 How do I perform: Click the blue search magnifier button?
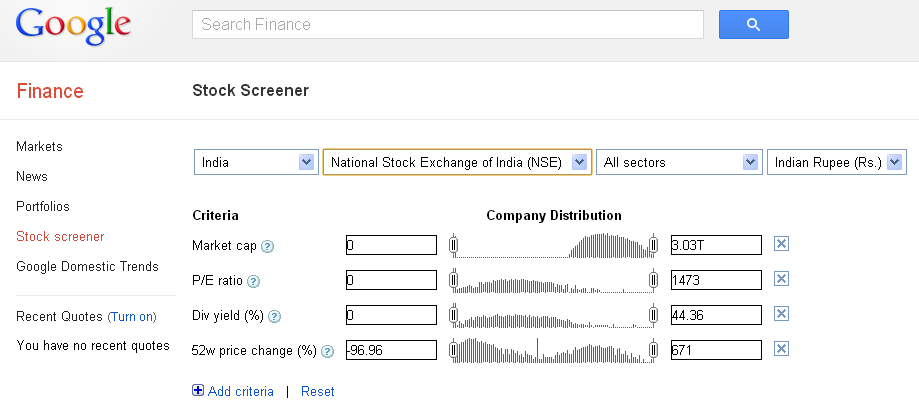click(x=753, y=25)
